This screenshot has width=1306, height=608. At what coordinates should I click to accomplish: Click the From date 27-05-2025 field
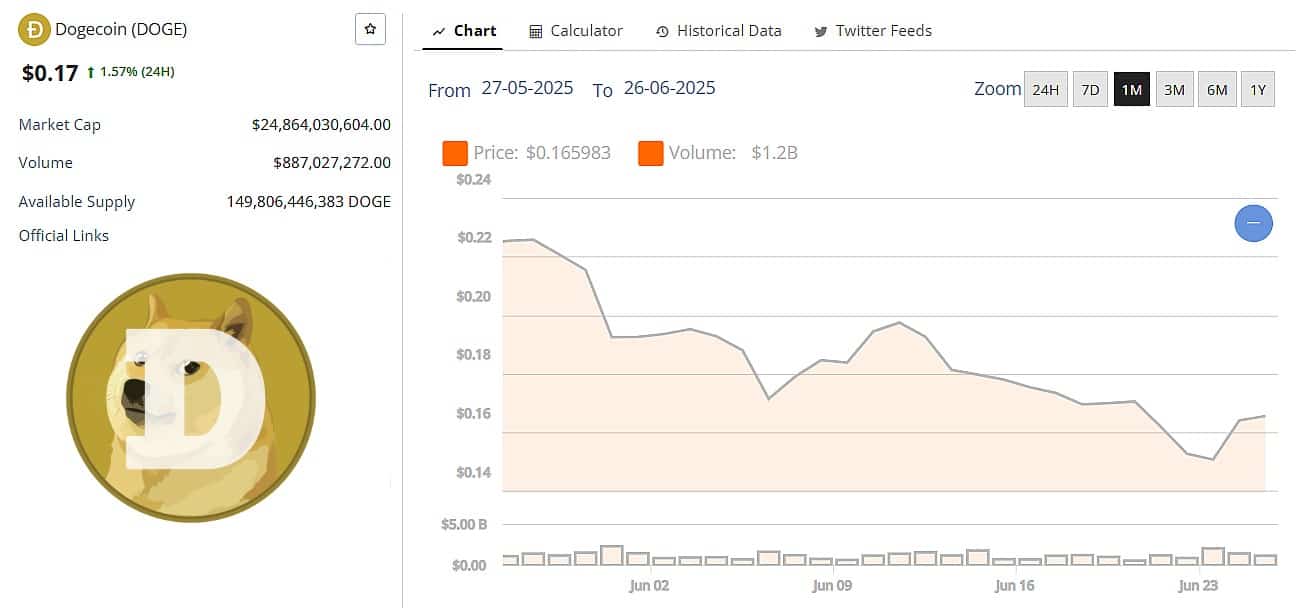527,88
